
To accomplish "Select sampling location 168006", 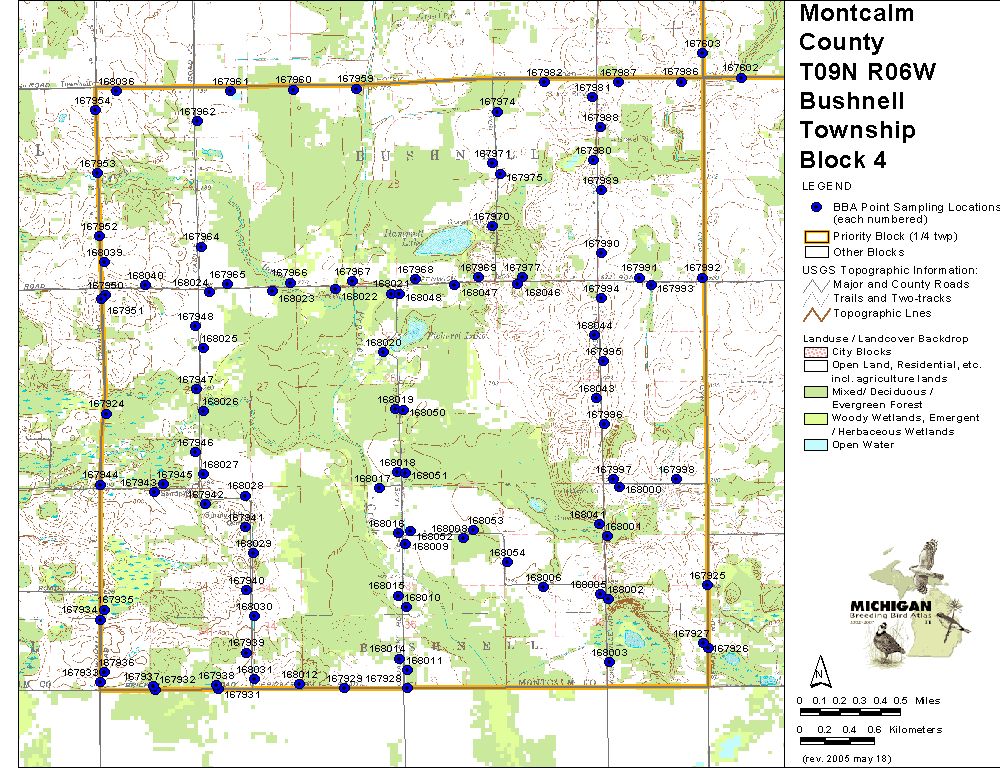I will tap(543, 587).
